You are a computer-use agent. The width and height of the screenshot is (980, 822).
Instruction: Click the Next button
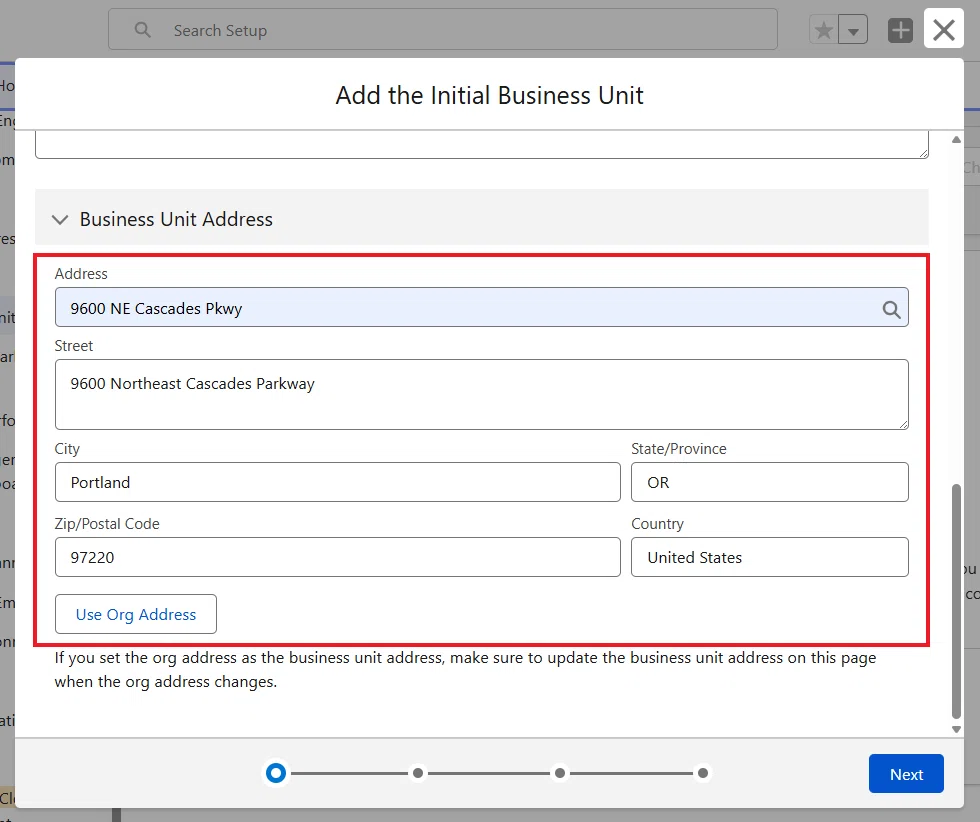(906, 774)
